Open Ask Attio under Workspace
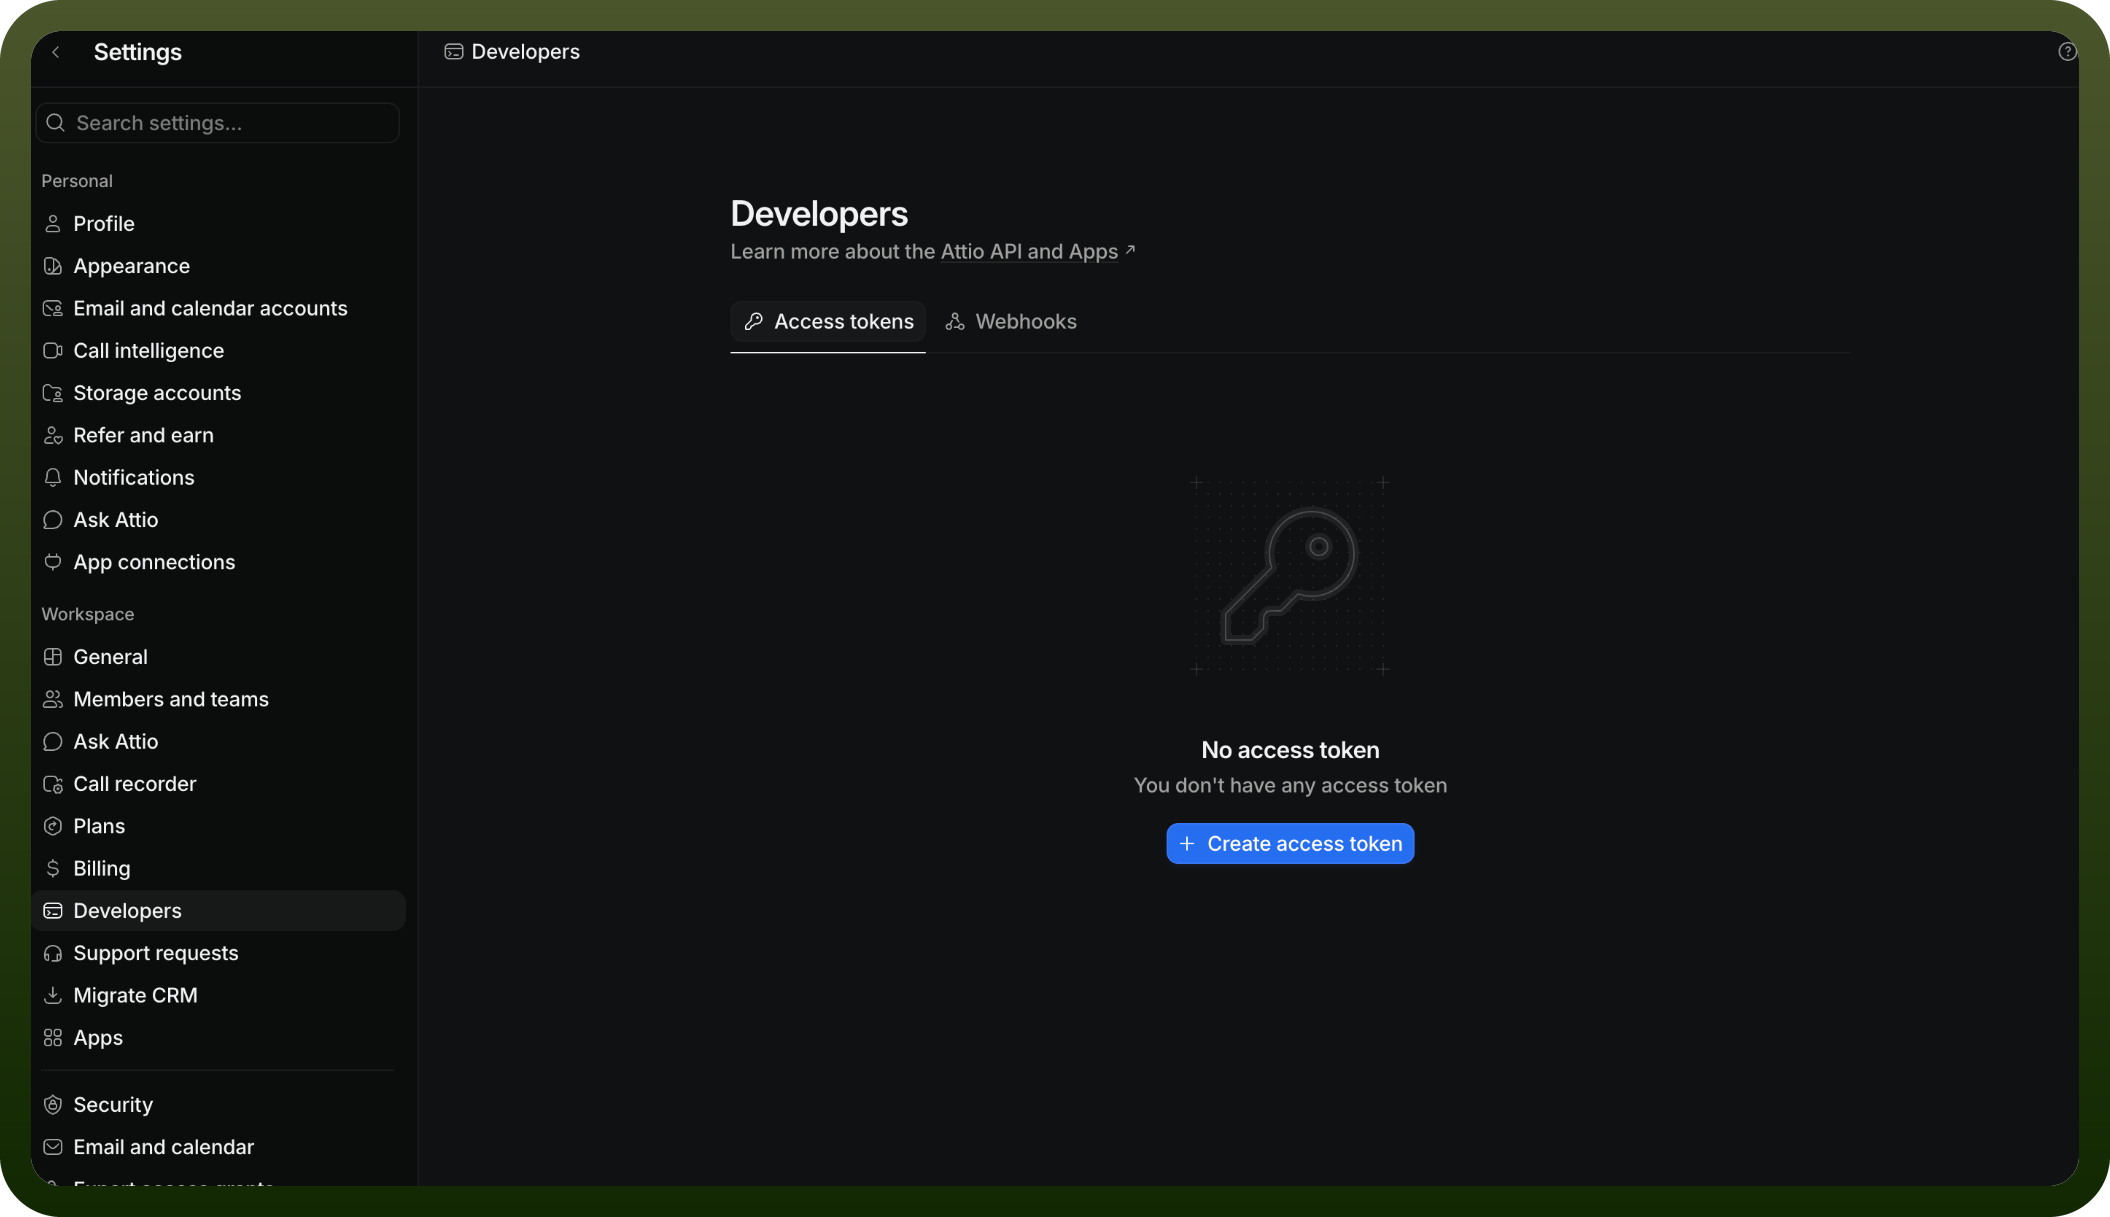Image resolution: width=2110 pixels, height=1217 pixels. tap(218, 742)
